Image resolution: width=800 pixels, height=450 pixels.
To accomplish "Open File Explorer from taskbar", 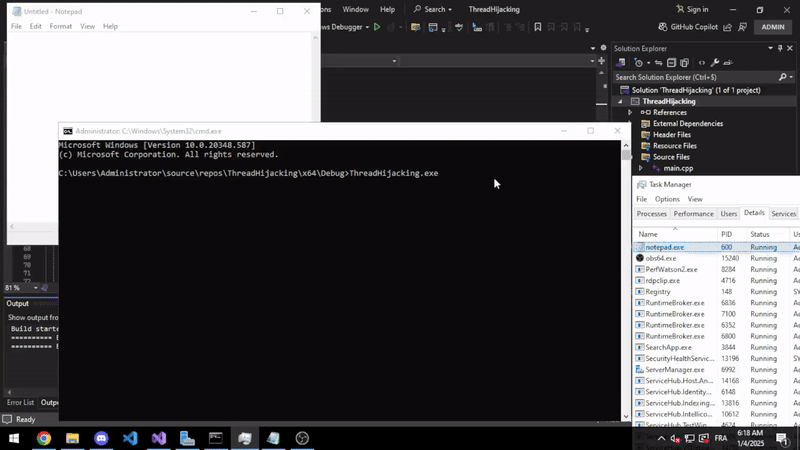I will click(72, 438).
